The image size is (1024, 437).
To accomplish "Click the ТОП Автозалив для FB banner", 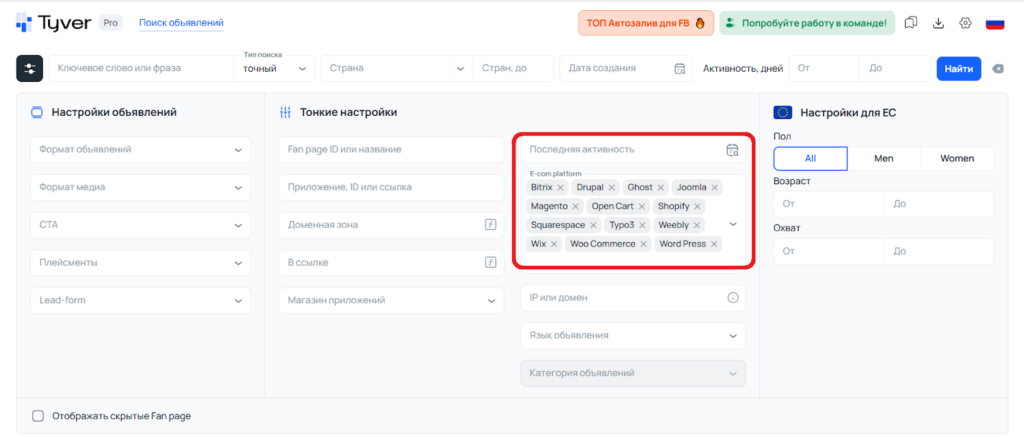I will coord(645,23).
